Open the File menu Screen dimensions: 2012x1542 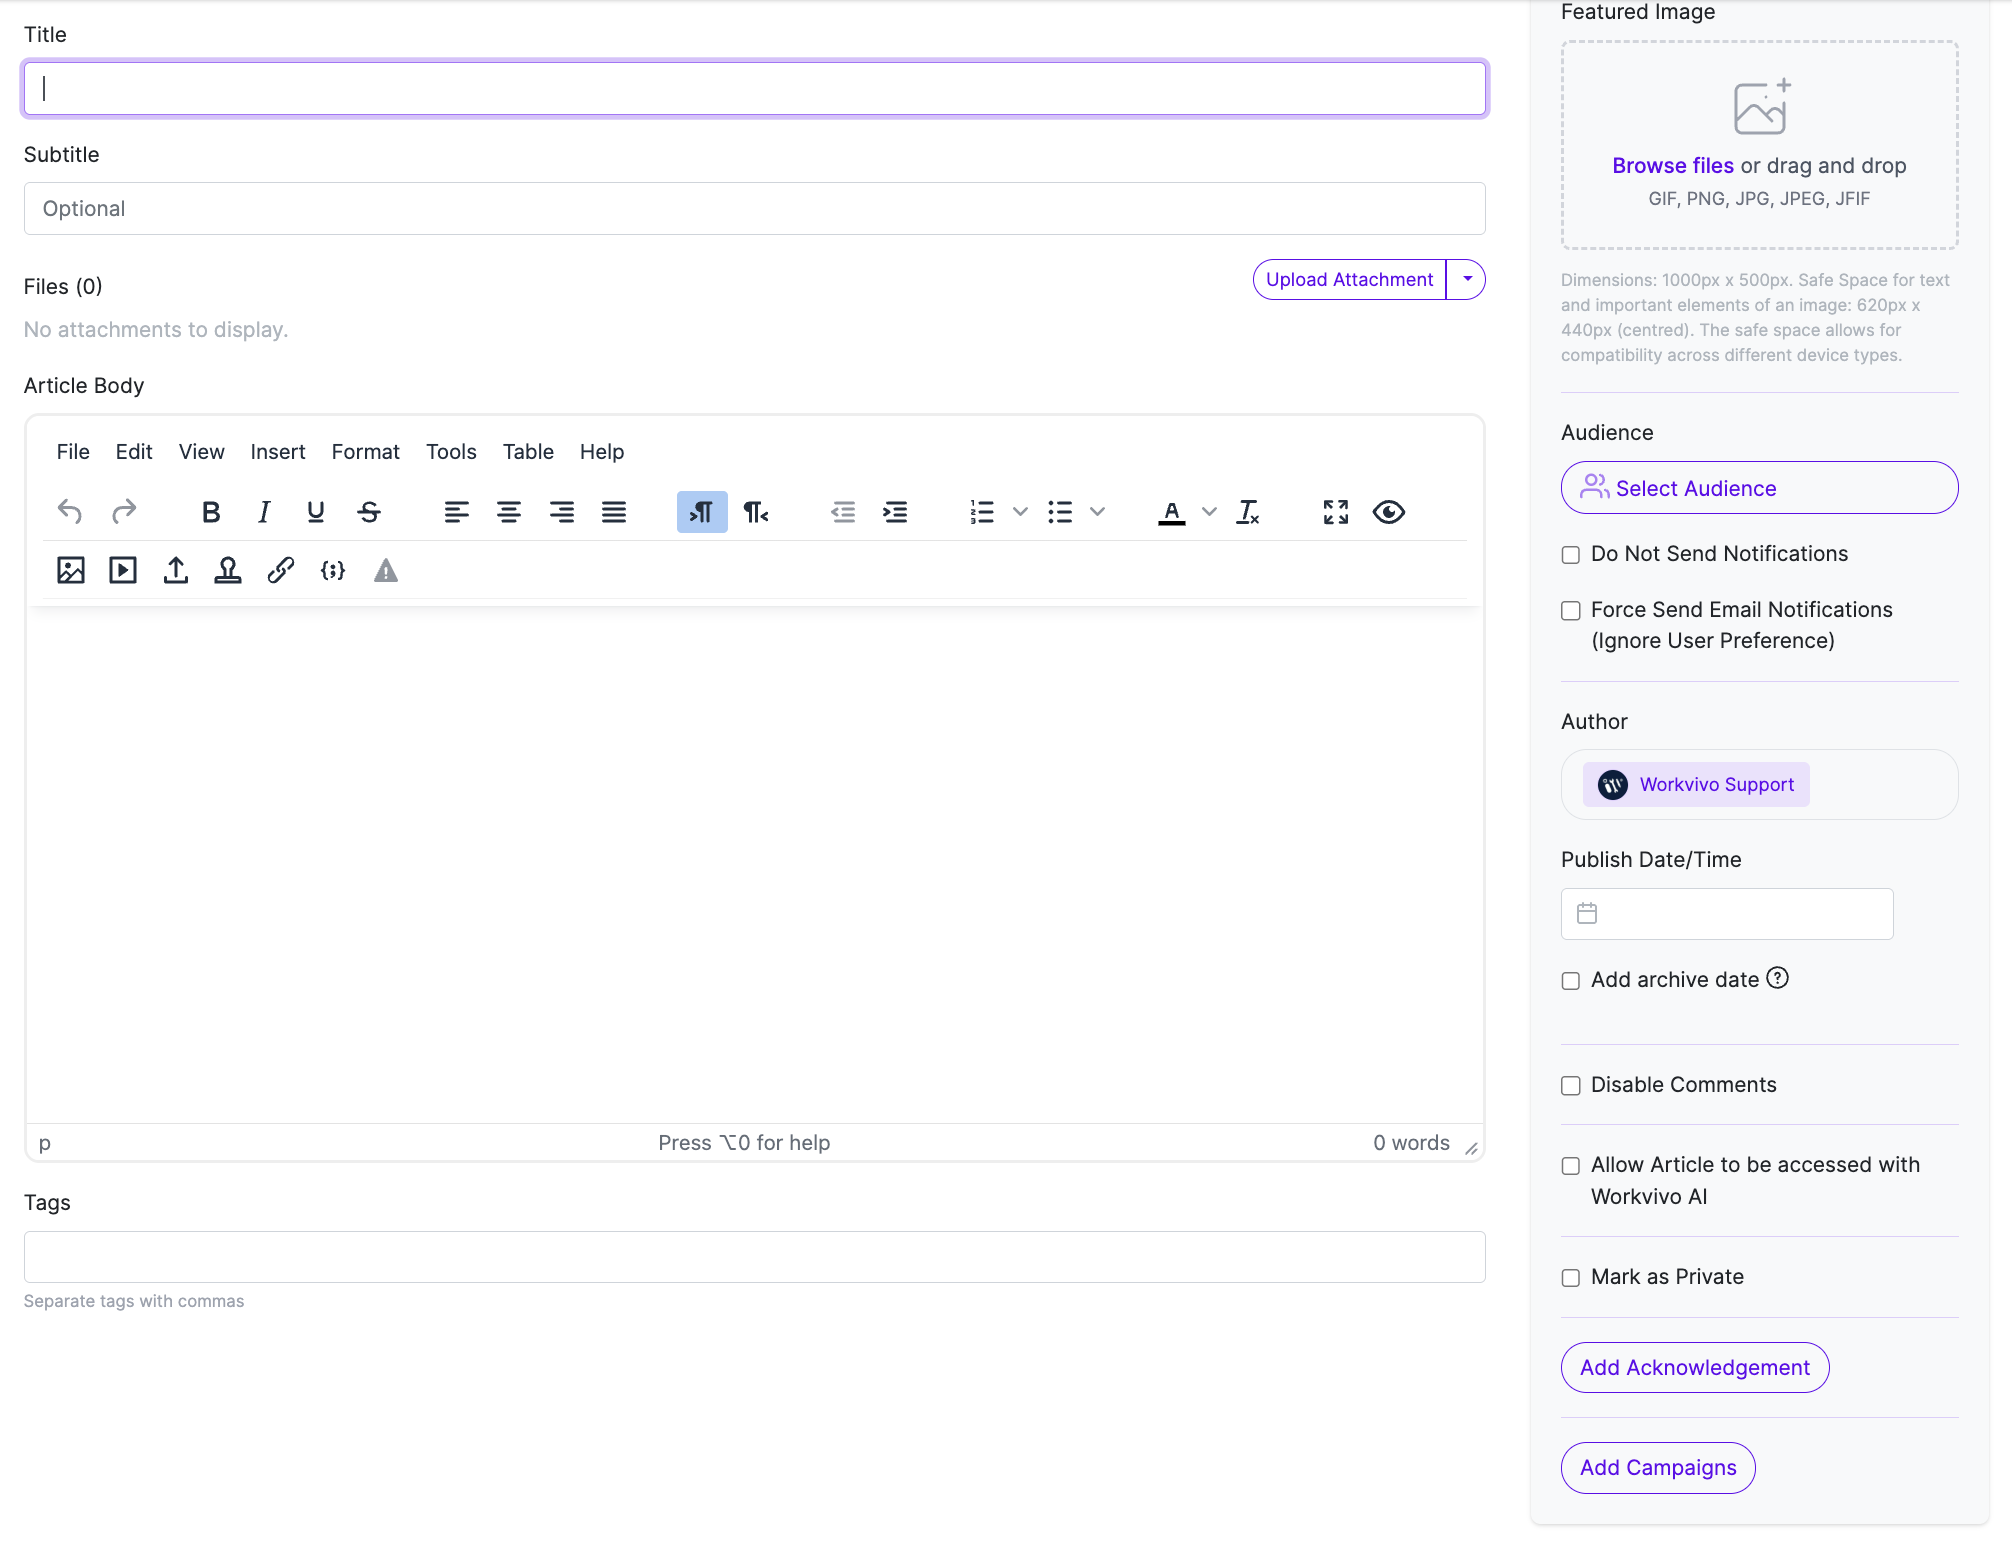click(73, 452)
